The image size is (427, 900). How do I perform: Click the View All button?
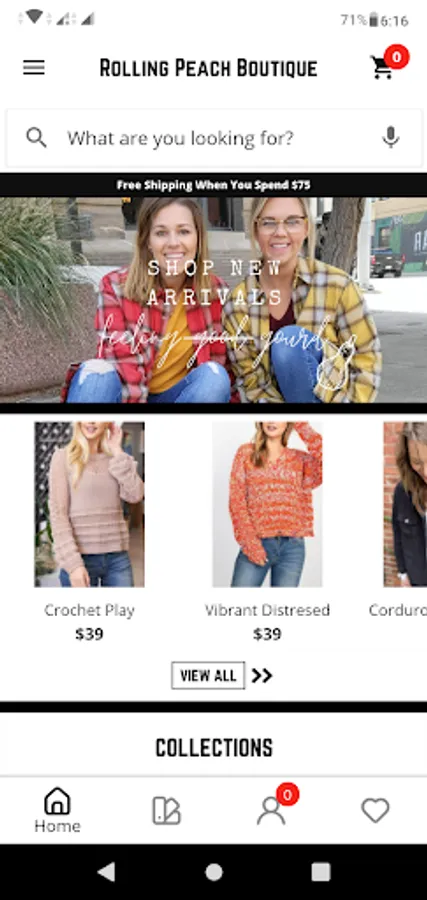pyautogui.click(x=208, y=676)
